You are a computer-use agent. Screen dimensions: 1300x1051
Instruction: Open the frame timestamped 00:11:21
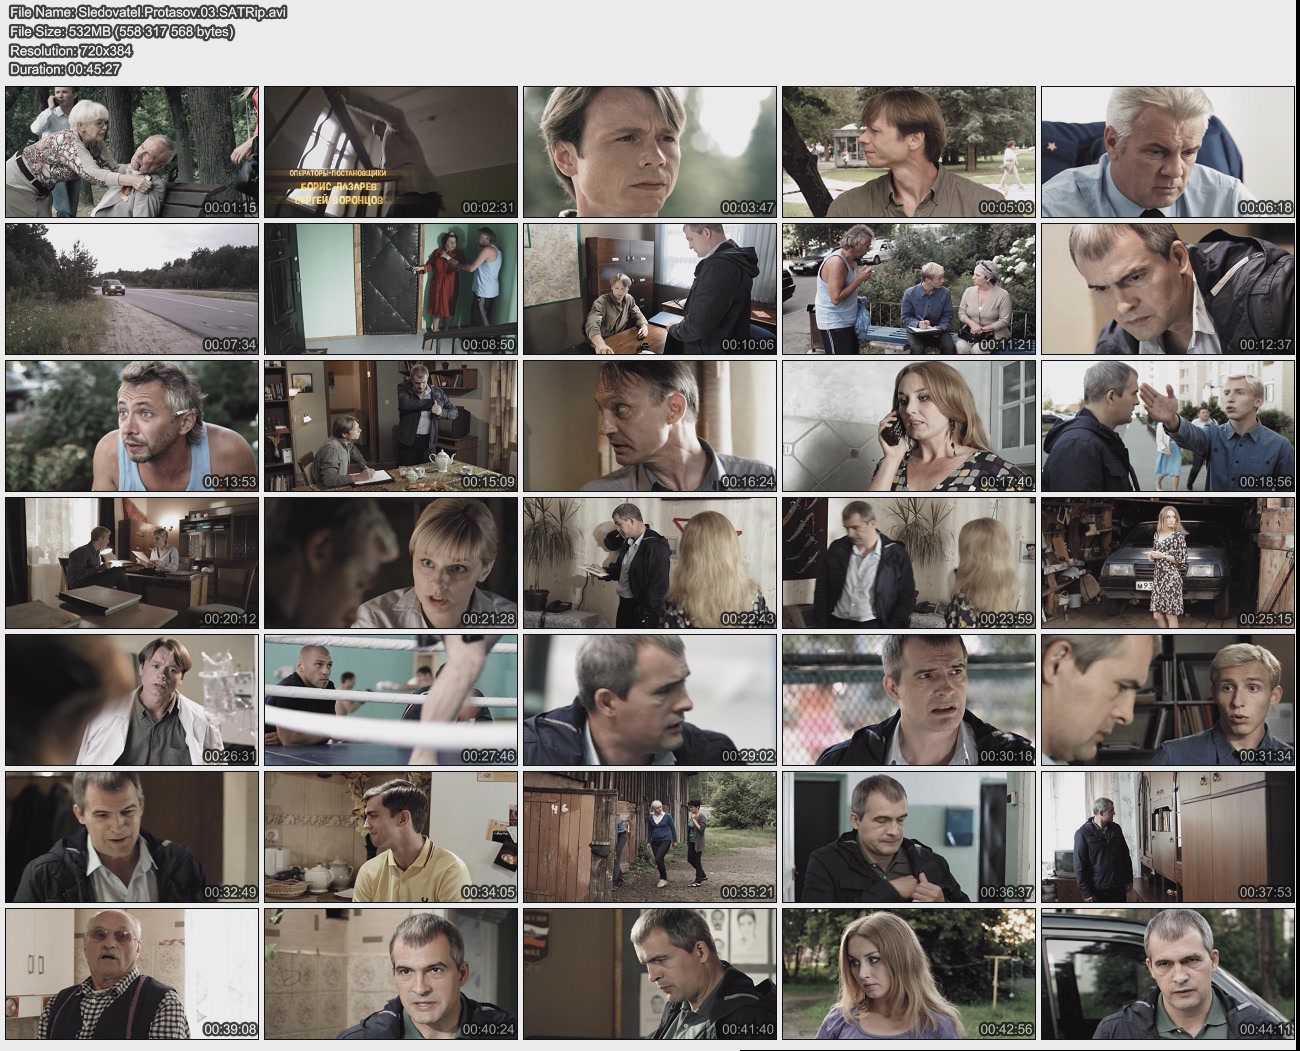[x=909, y=289]
